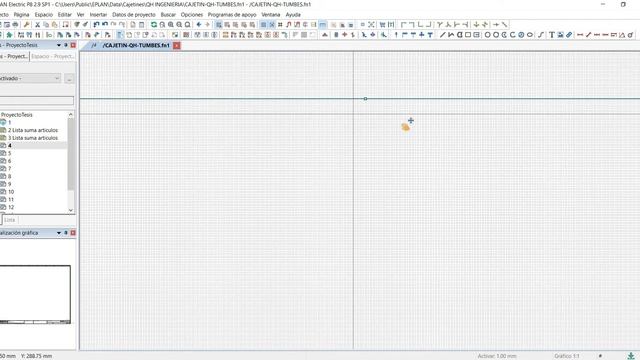
Task: Select page 2 Lista suma articulos
Action: pyautogui.click(x=33, y=130)
